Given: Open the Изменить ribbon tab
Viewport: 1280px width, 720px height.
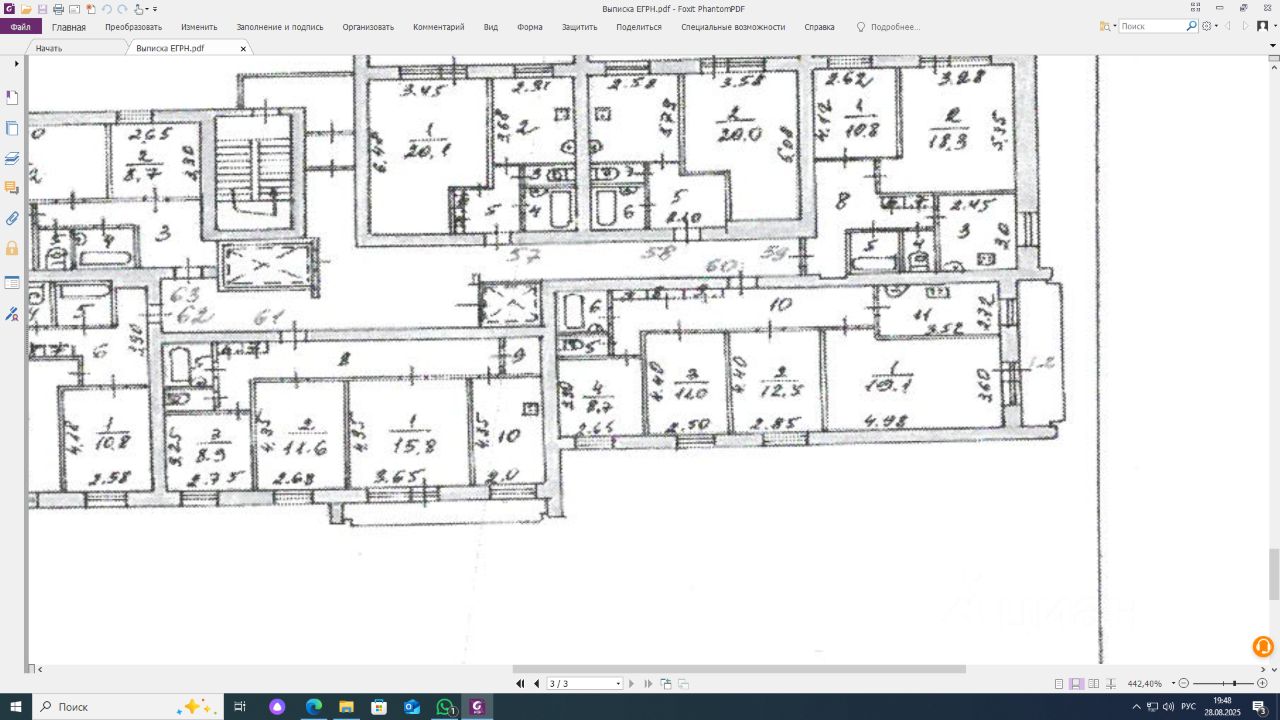Looking at the screenshot, I should (x=199, y=27).
